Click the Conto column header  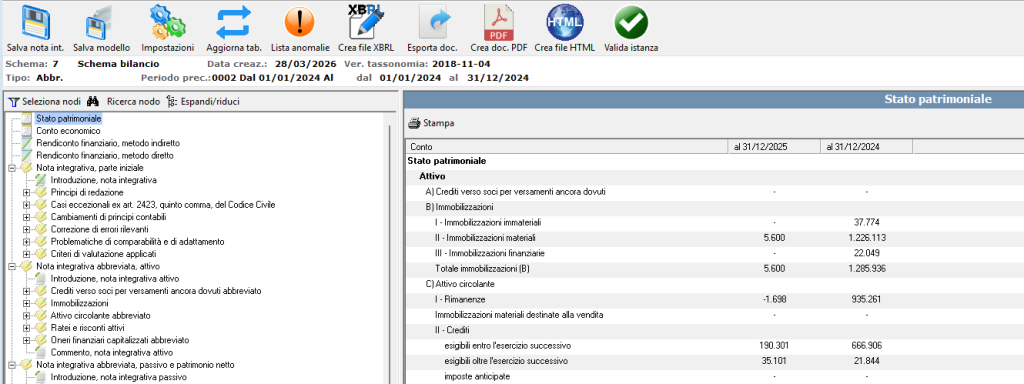click(567, 147)
